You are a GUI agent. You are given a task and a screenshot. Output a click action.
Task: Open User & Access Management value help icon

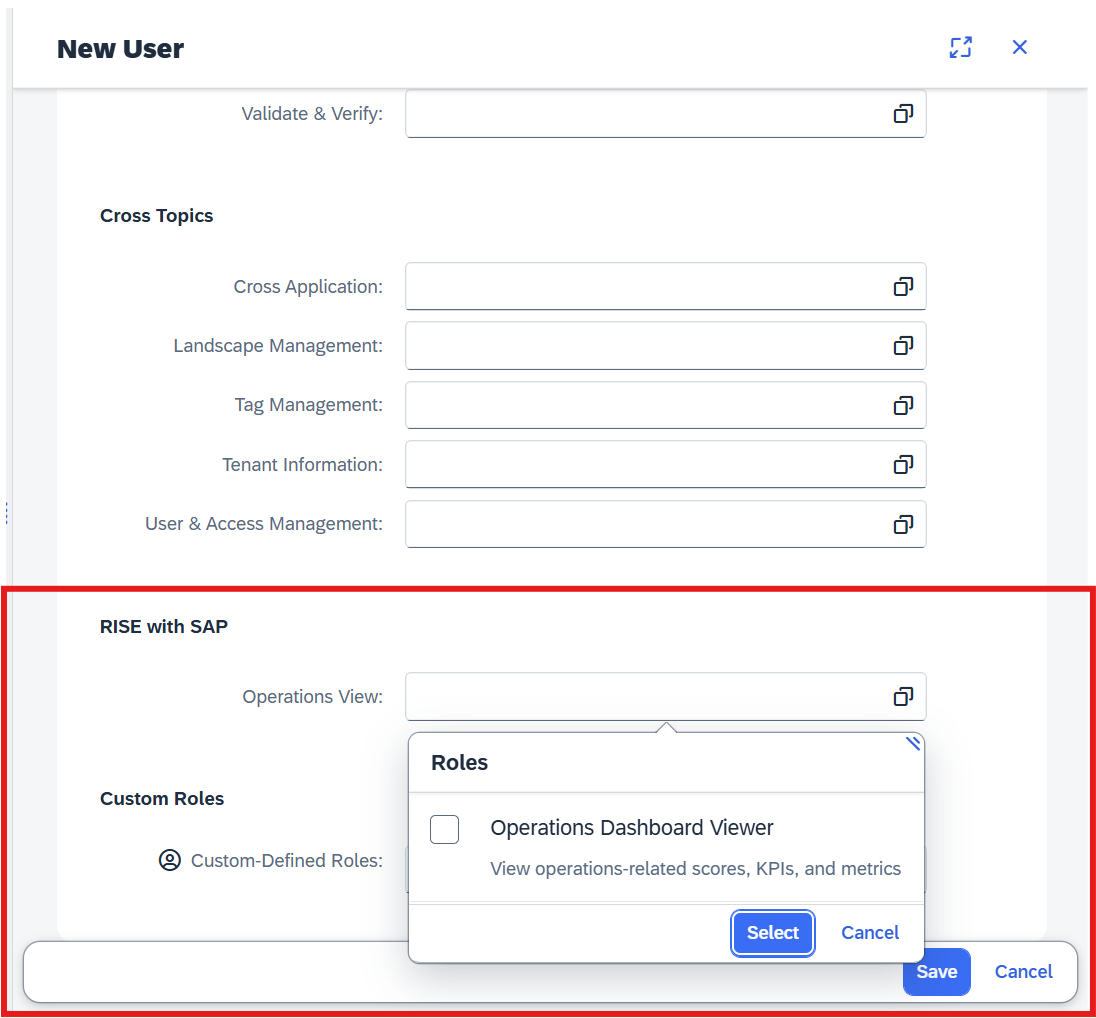click(903, 524)
